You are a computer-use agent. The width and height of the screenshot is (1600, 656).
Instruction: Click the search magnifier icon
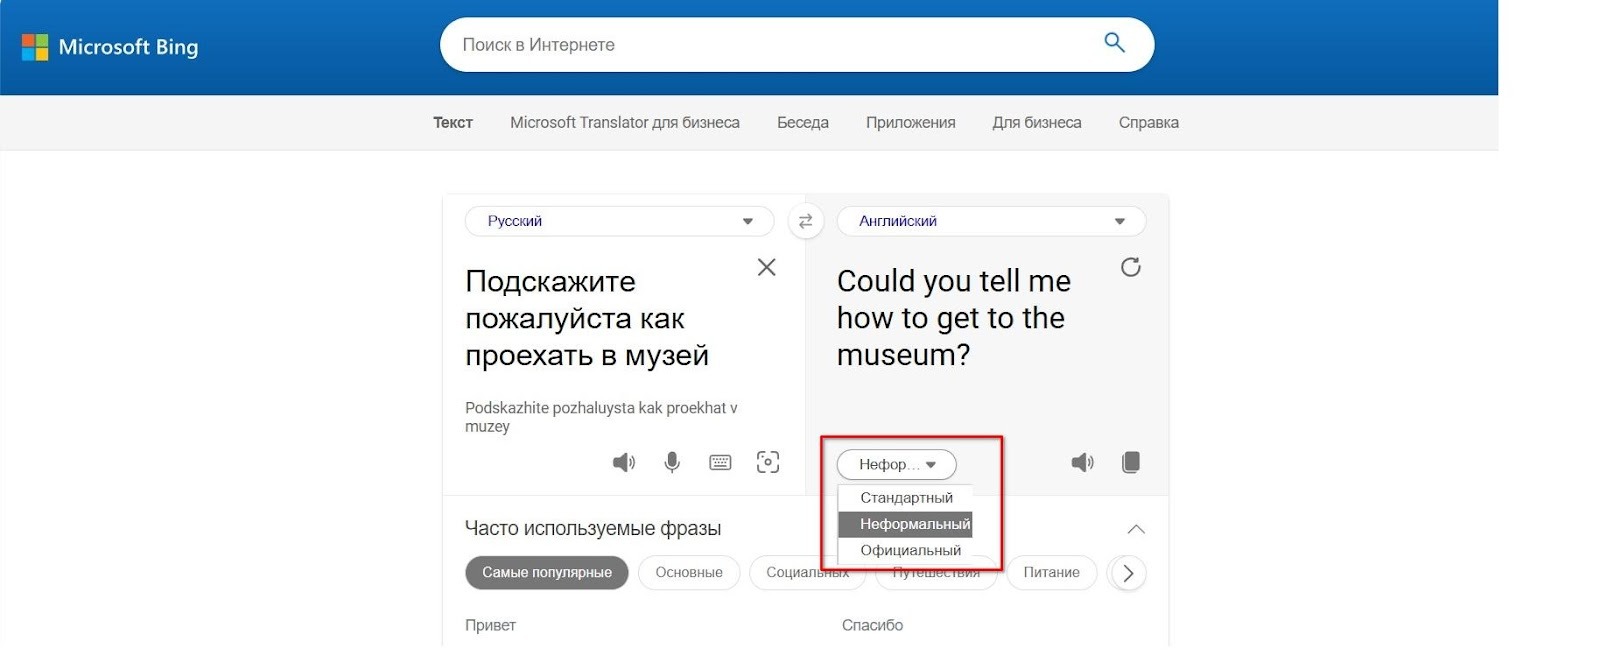pyautogui.click(x=1114, y=43)
